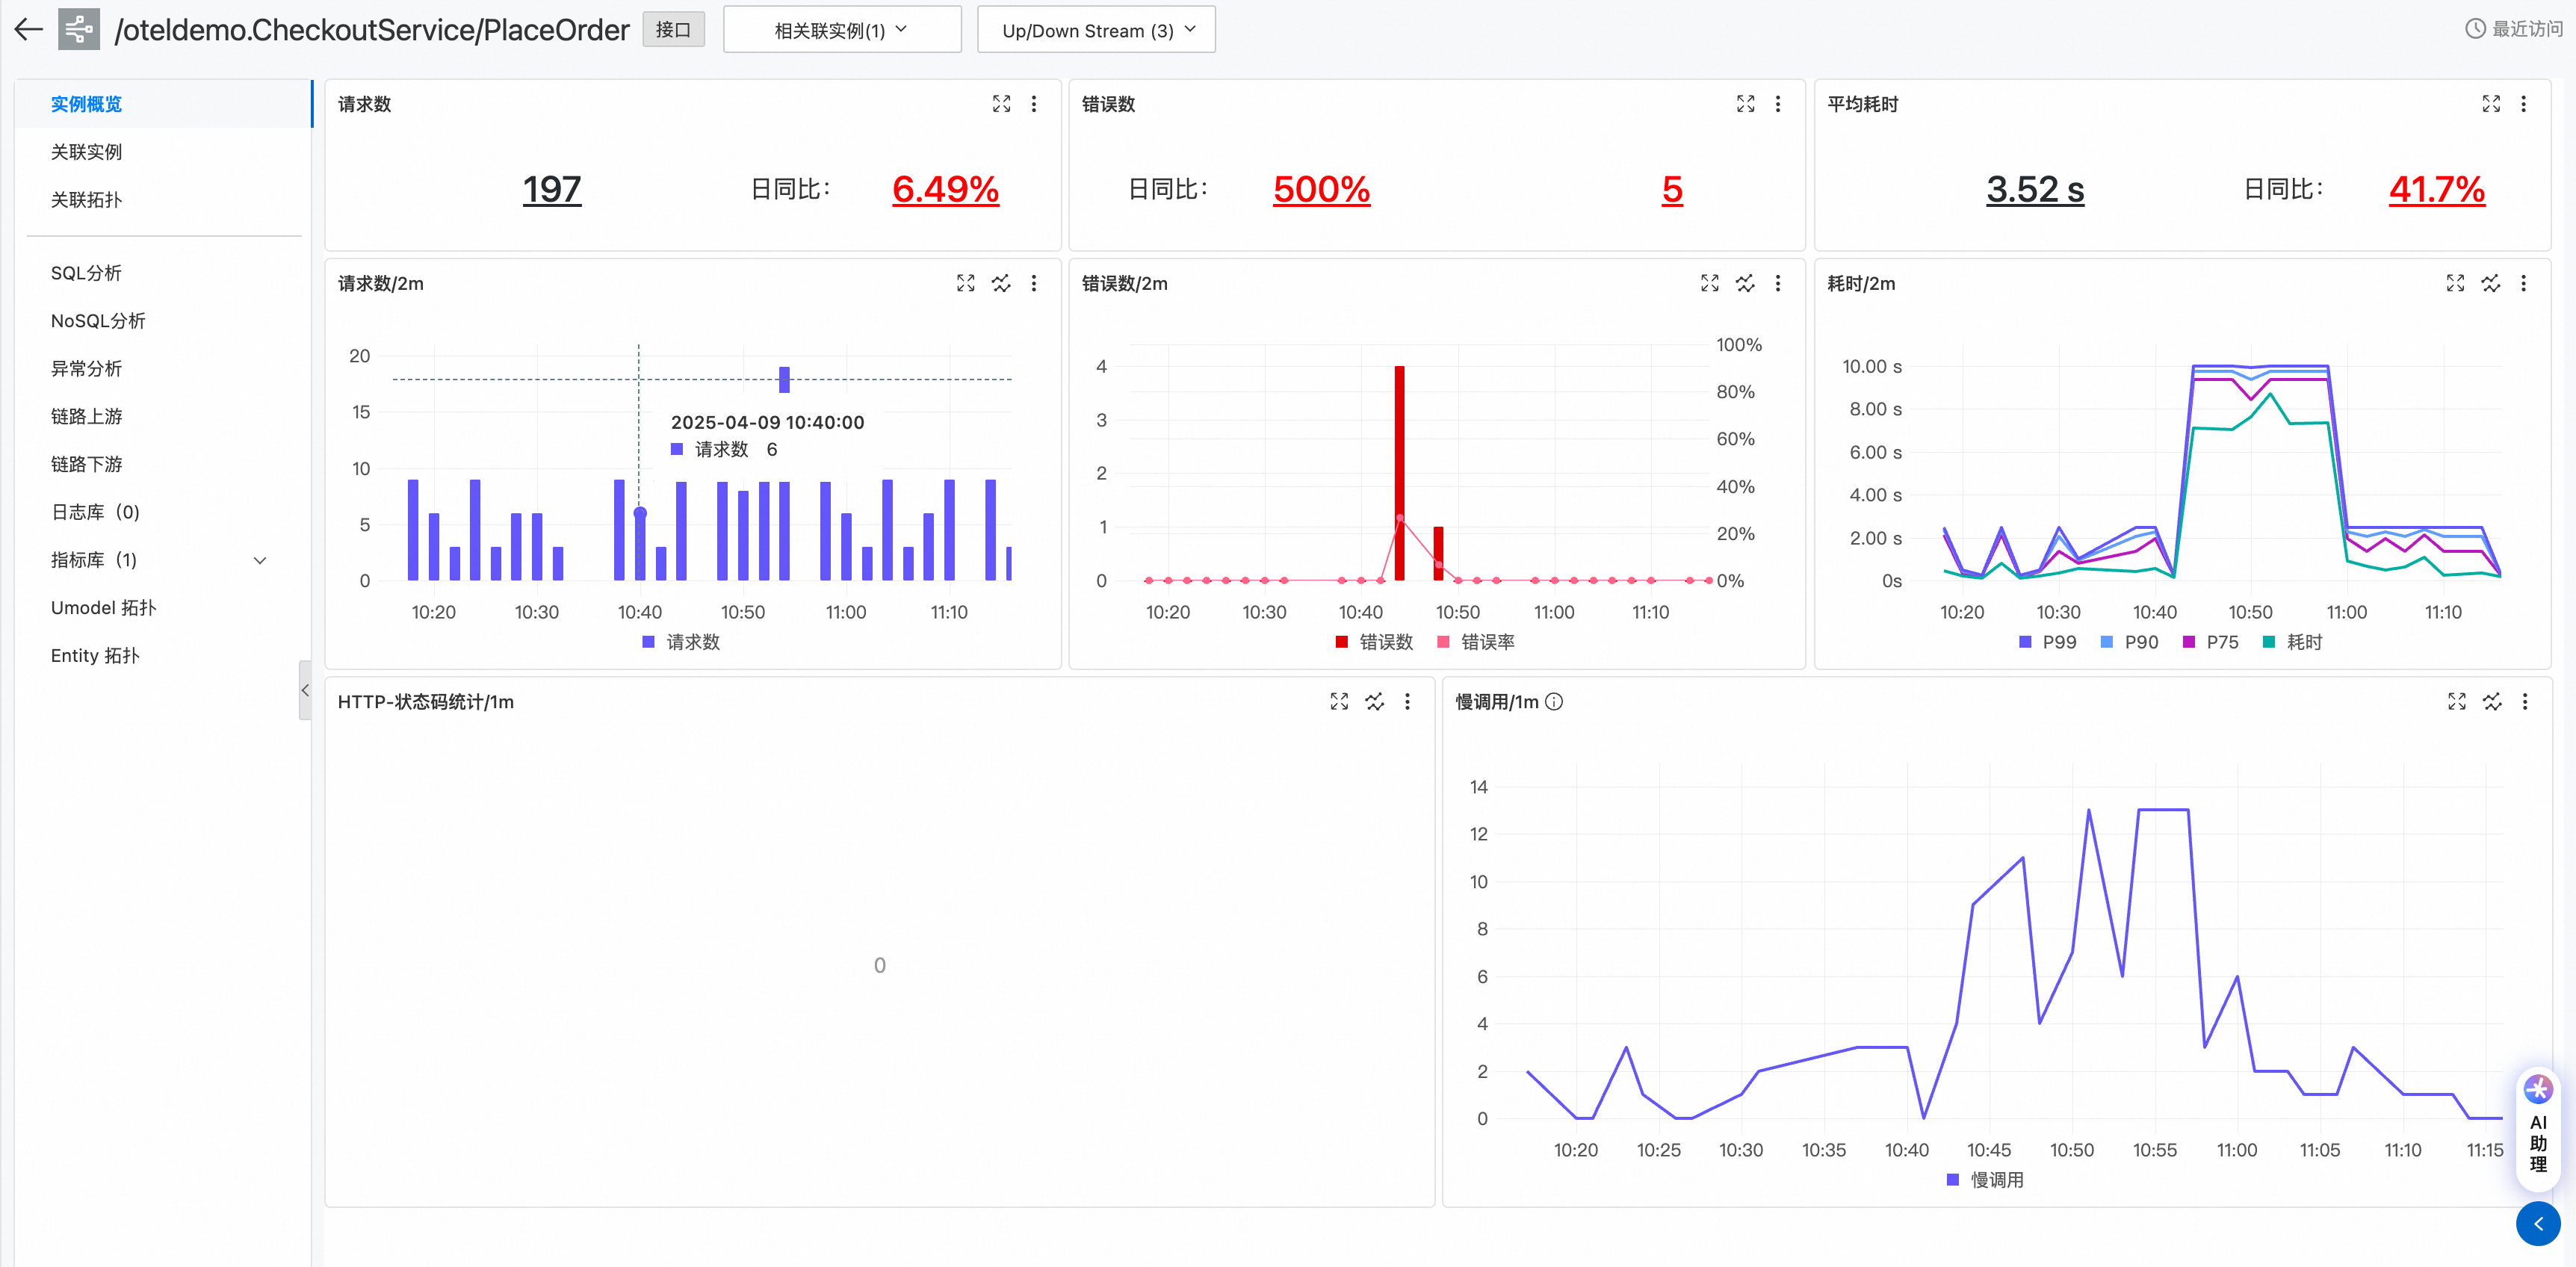Click the chart analysis icon on 错误数/2m
This screenshot has height=1267, width=2576.
[x=1745, y=284]
